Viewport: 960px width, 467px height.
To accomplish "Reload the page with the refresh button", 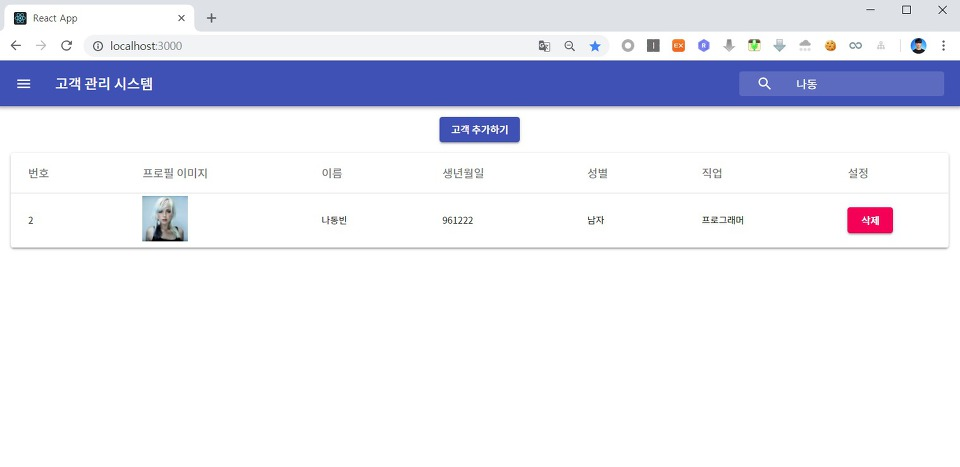I will coord(66,46).
